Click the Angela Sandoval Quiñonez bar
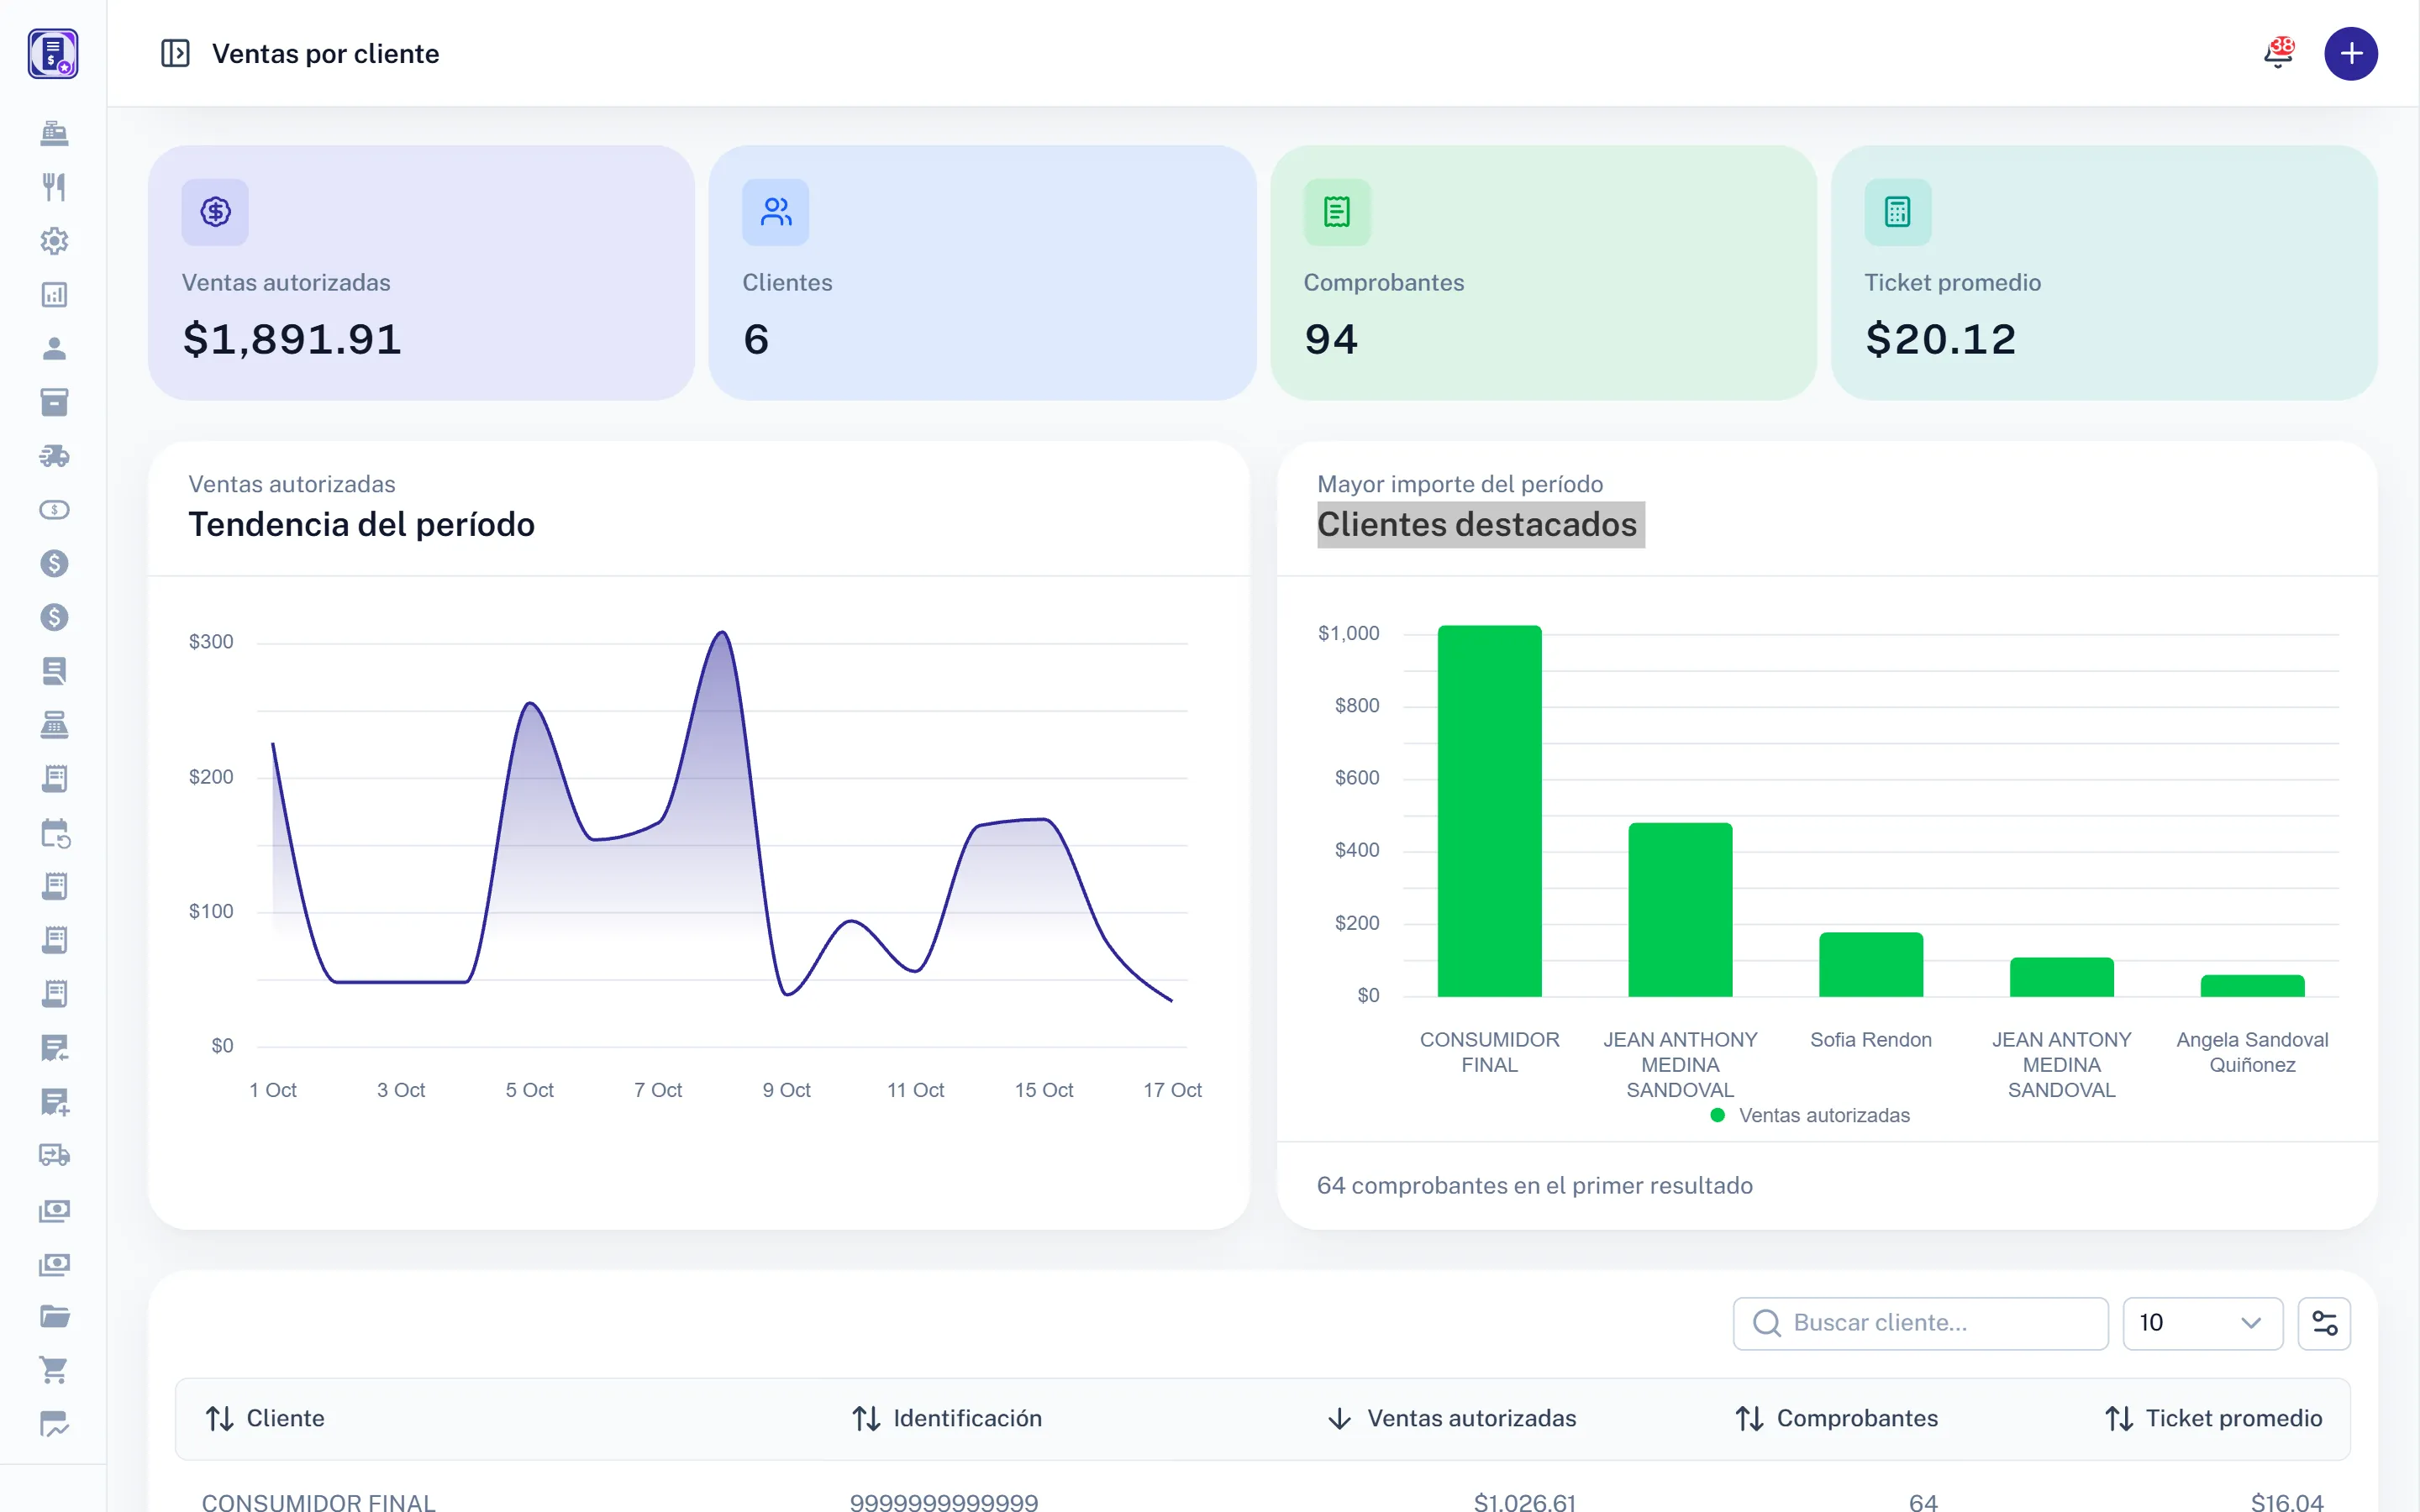Image resolution: width=2420 pixels, height=1512 pixels. point(2252,986)
